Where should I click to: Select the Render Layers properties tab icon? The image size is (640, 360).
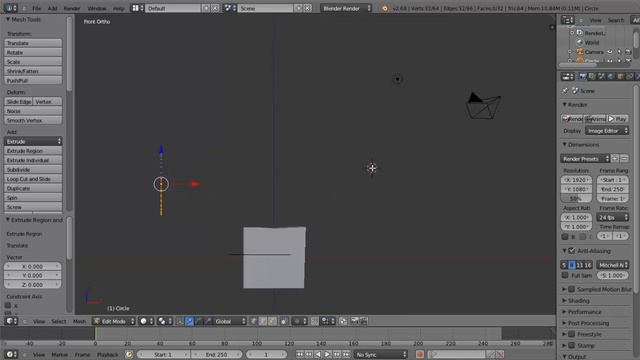tap(592, 76)
